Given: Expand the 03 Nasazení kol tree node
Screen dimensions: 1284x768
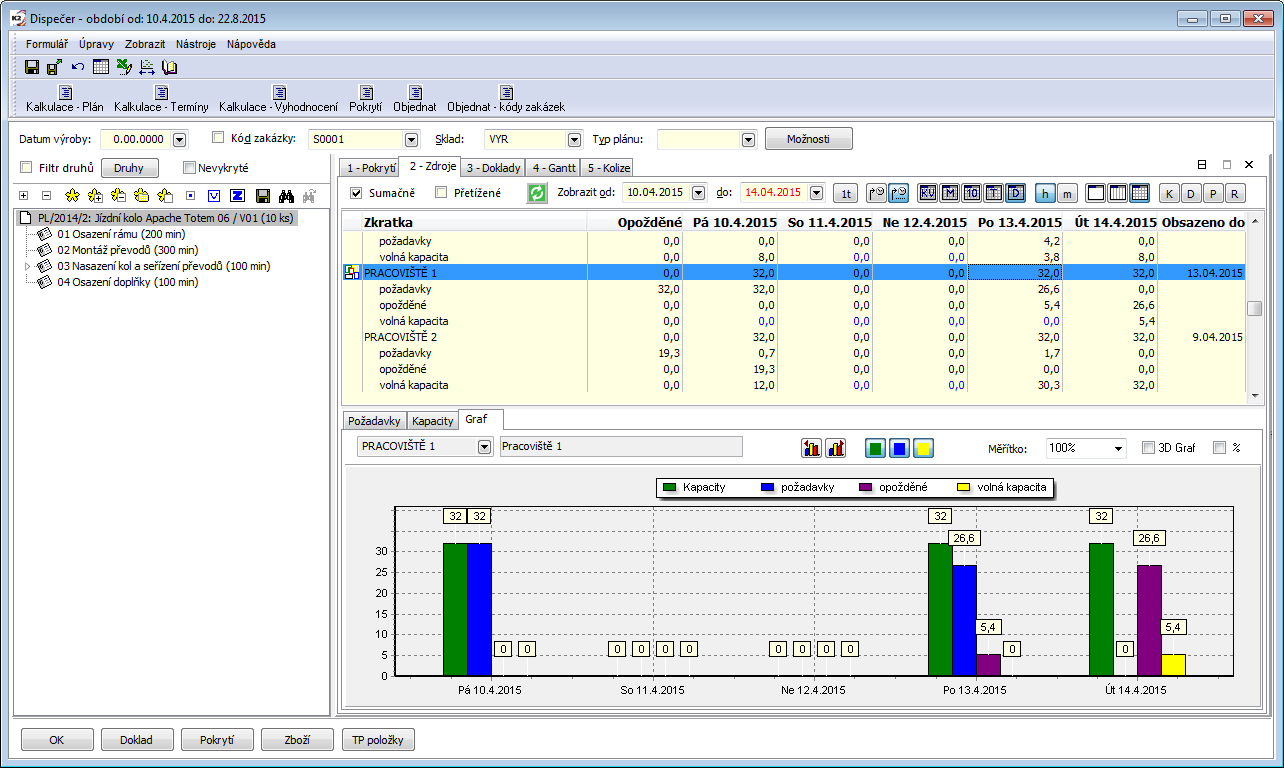Looking at the screenshot, I should tap(27, 267).
